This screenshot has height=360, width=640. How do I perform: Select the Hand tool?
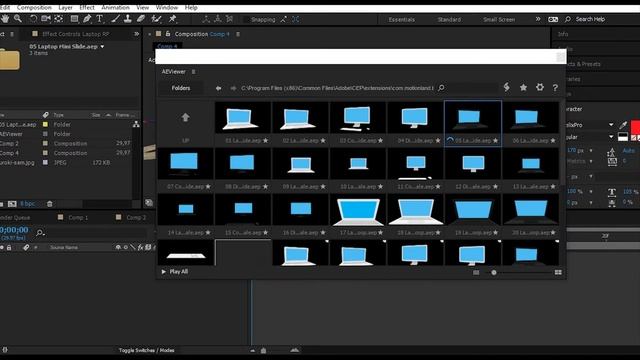5,19
